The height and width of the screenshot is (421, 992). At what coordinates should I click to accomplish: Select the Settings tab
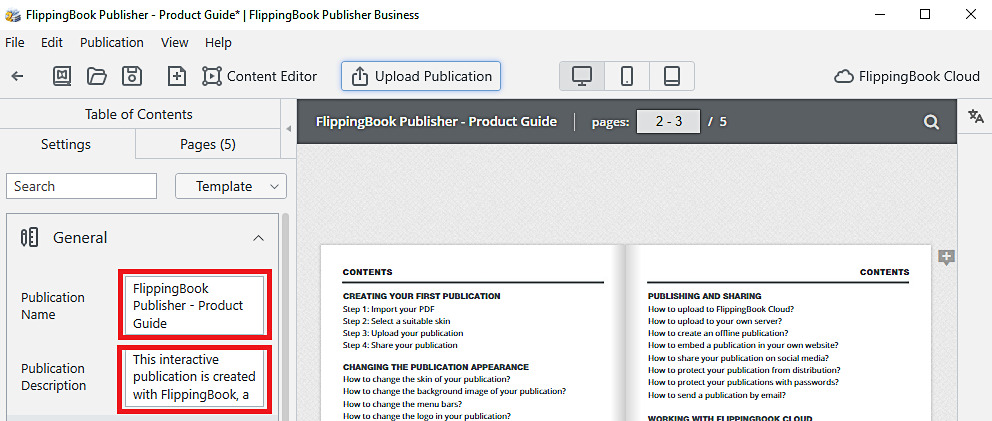tap(66, 144)
